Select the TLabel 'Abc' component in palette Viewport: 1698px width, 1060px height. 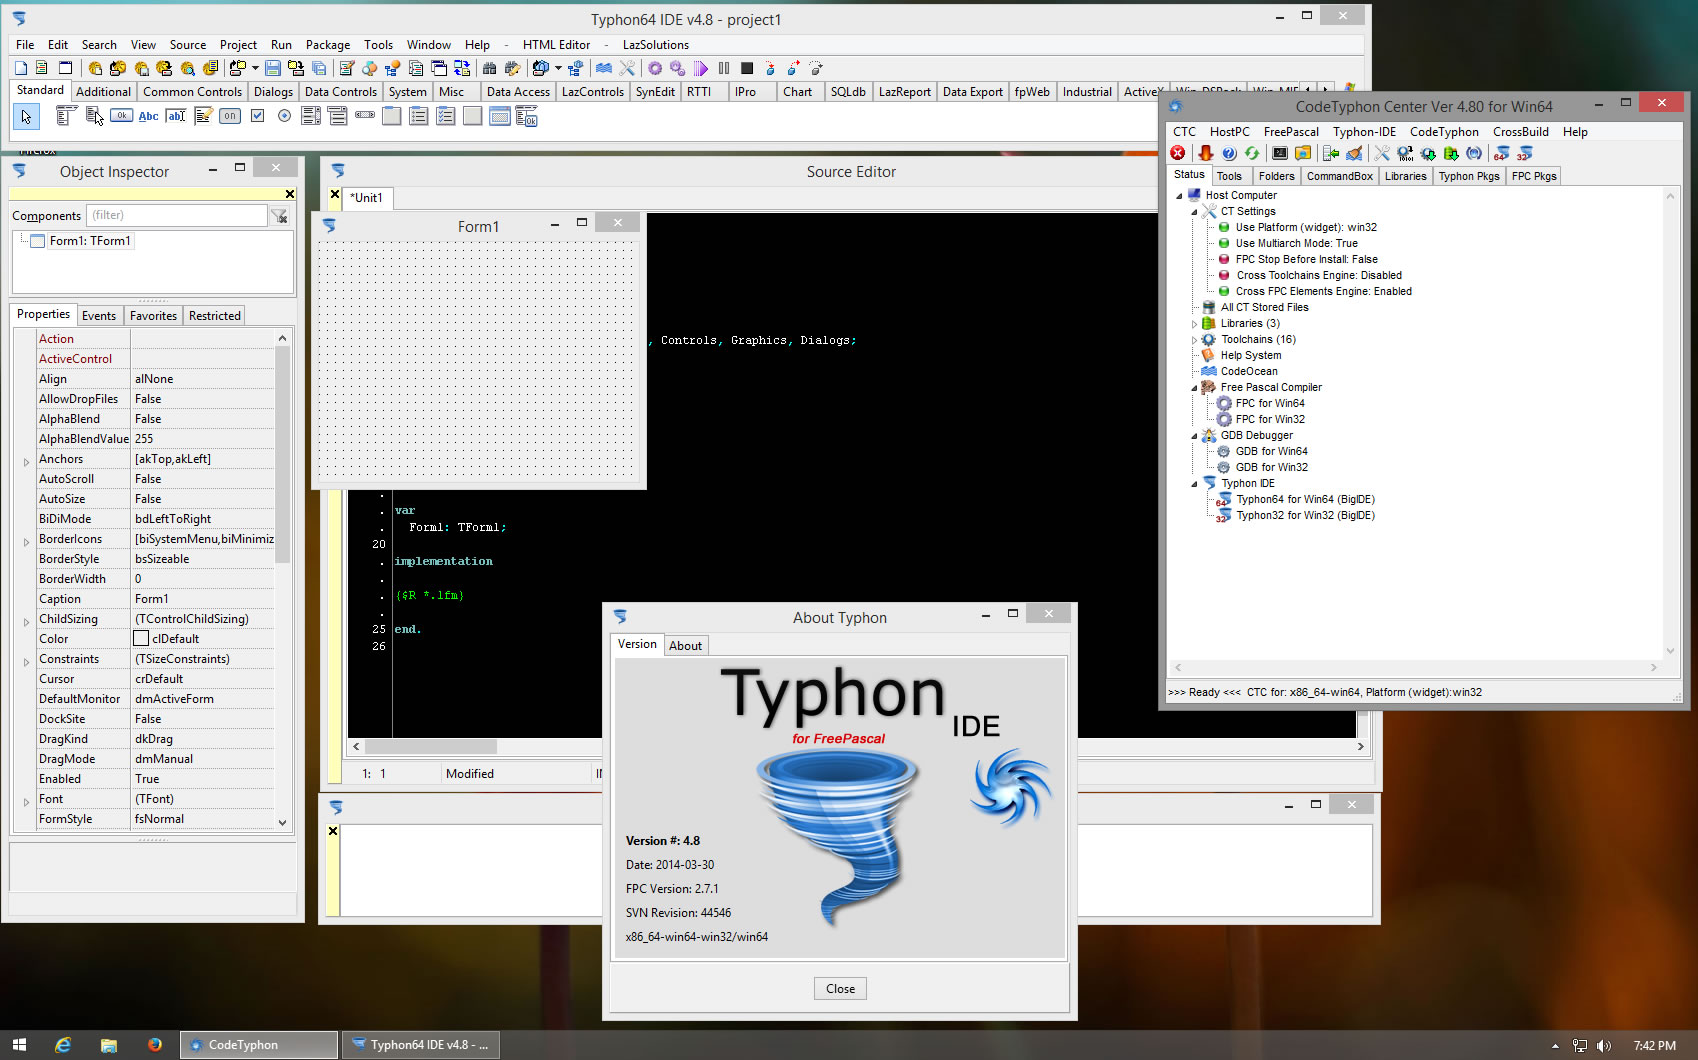click(x=148, y=116)
